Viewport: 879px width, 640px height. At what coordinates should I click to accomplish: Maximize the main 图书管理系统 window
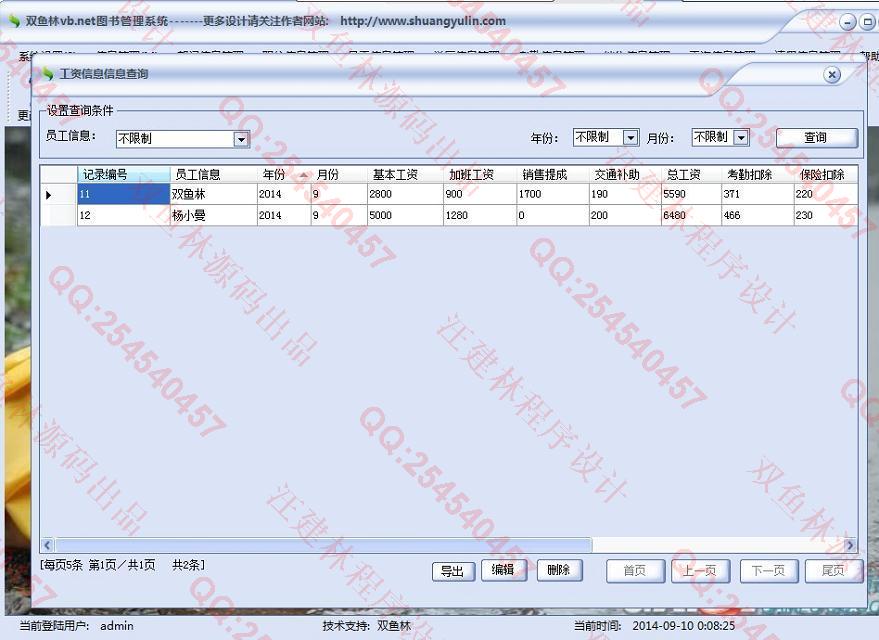(x=868, y=22)
